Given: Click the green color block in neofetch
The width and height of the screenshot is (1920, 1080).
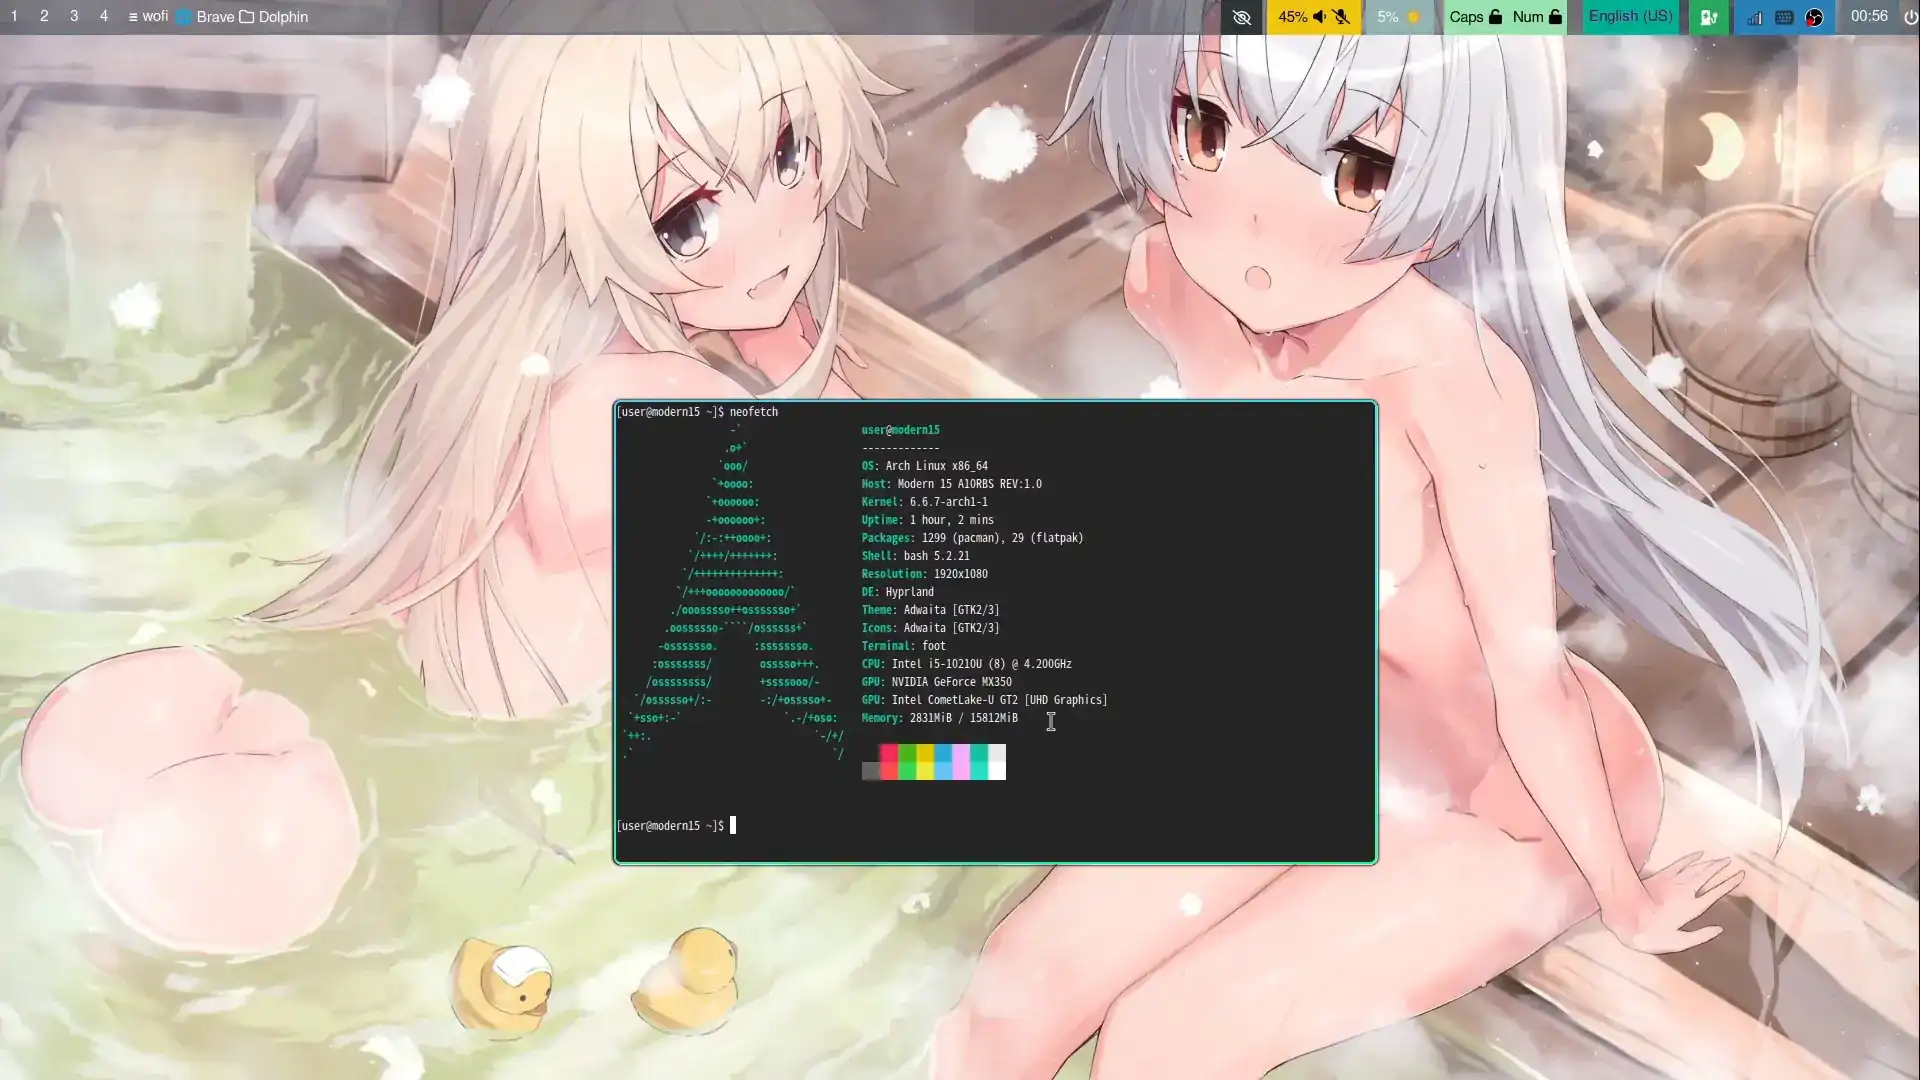Looking at the screenshot, I should 907,762.
